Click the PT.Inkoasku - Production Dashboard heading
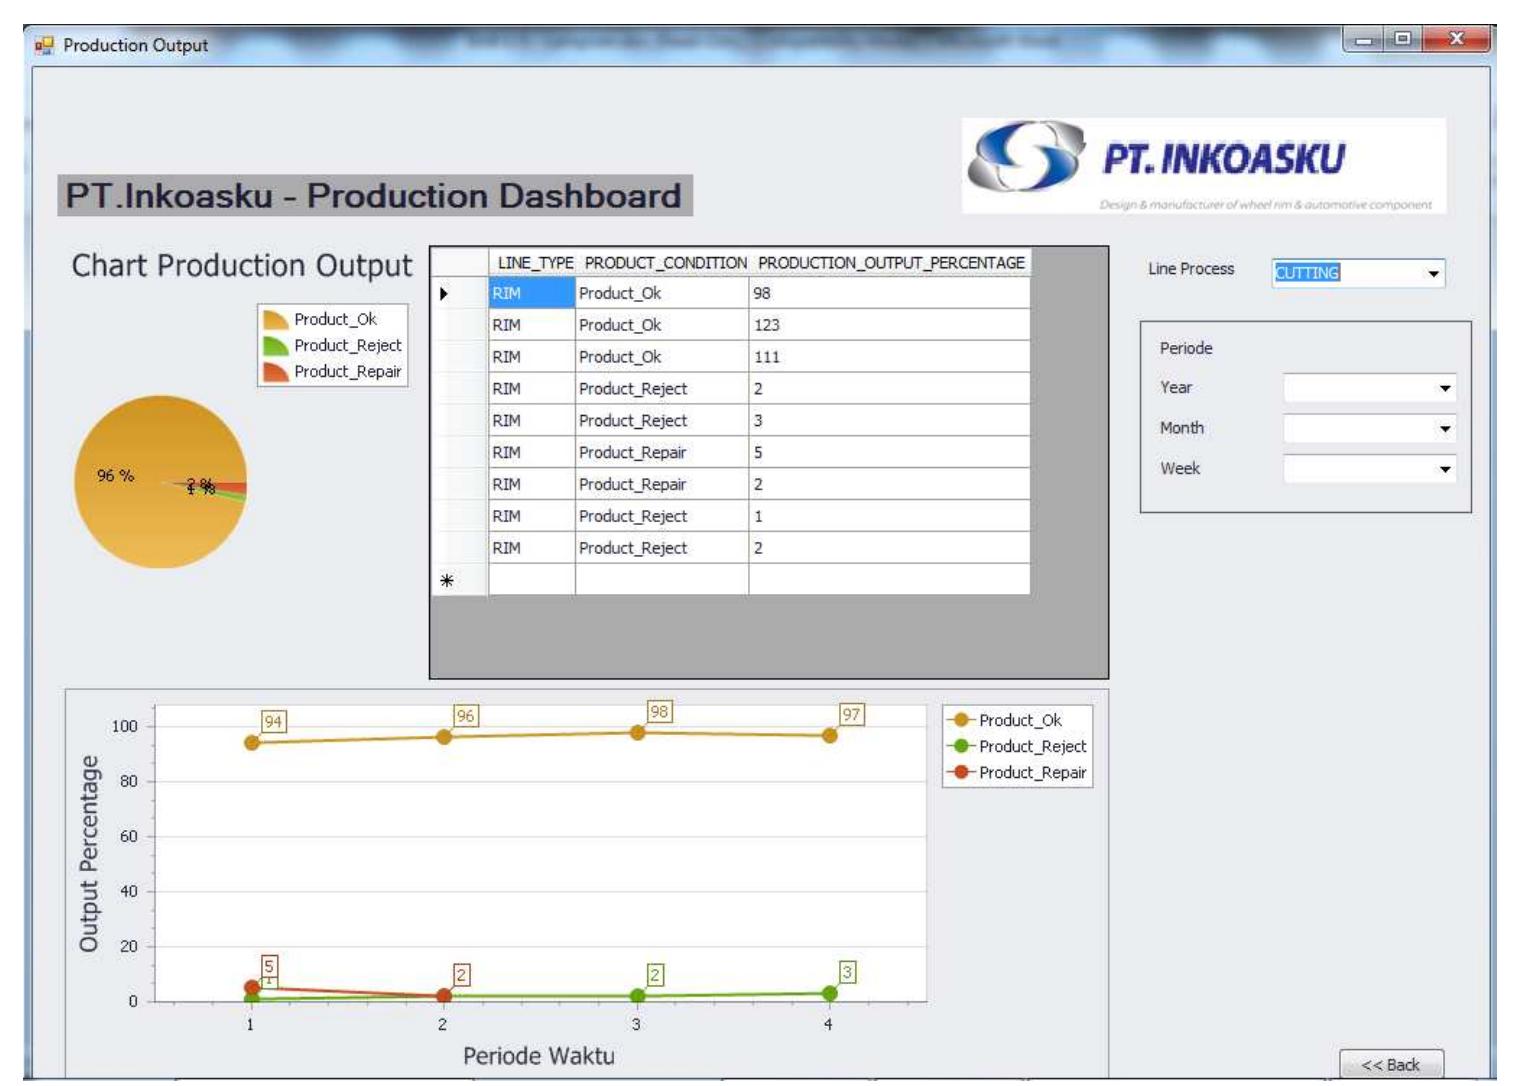This screenshot has height=1086, width=1515. point(374,196)
